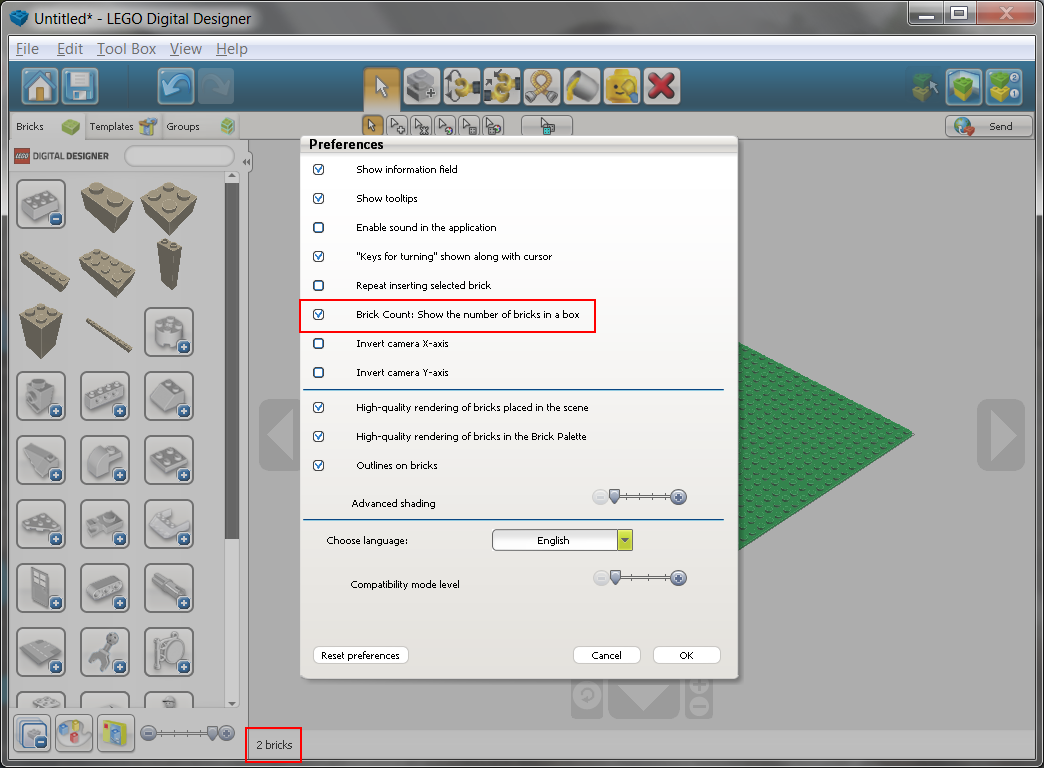The image size is (1044, 768).
Task: Expand the round brick category
Action: [x=169, y=332]
